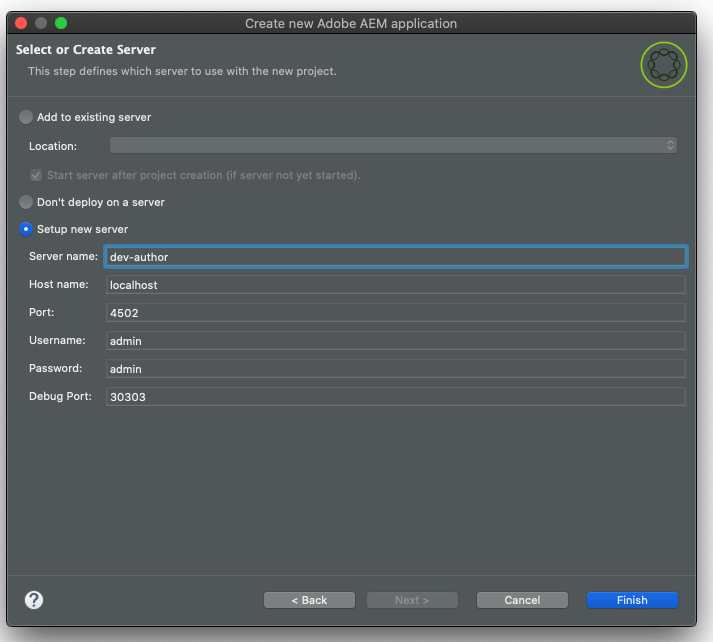713x642 pixels.
Task: Select Add to existing server option
Action: (x=26, y=117)
